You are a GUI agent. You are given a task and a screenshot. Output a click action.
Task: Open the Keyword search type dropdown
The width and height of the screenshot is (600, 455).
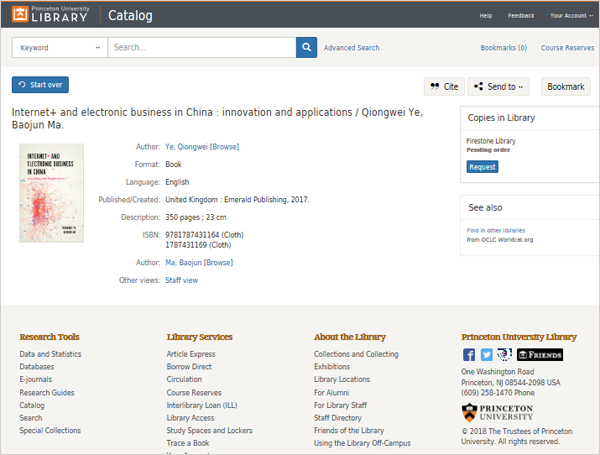(60, 47)
